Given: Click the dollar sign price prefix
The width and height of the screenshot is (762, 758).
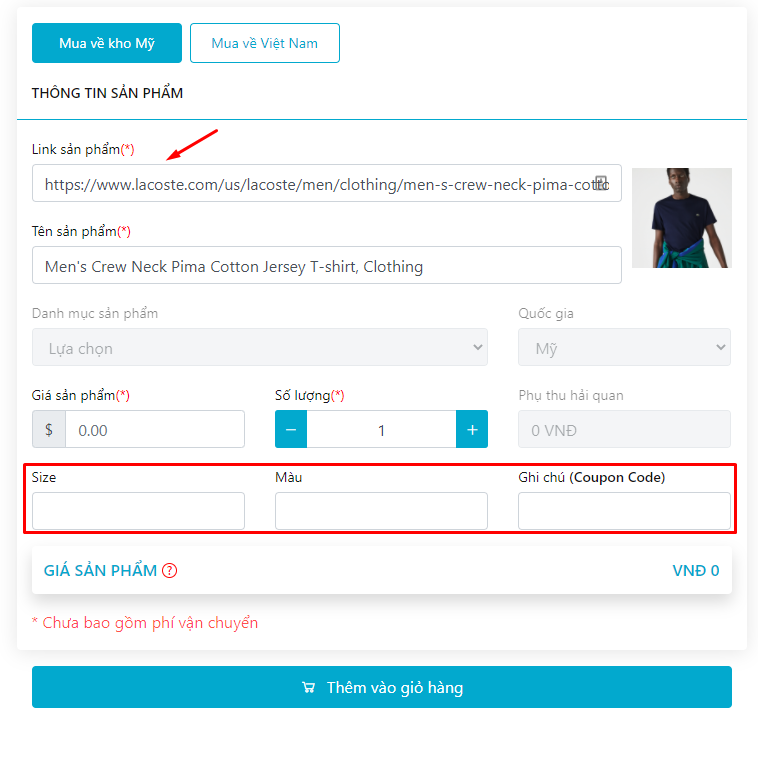Looking at the screenshot, I should click(x=49, y=430).
